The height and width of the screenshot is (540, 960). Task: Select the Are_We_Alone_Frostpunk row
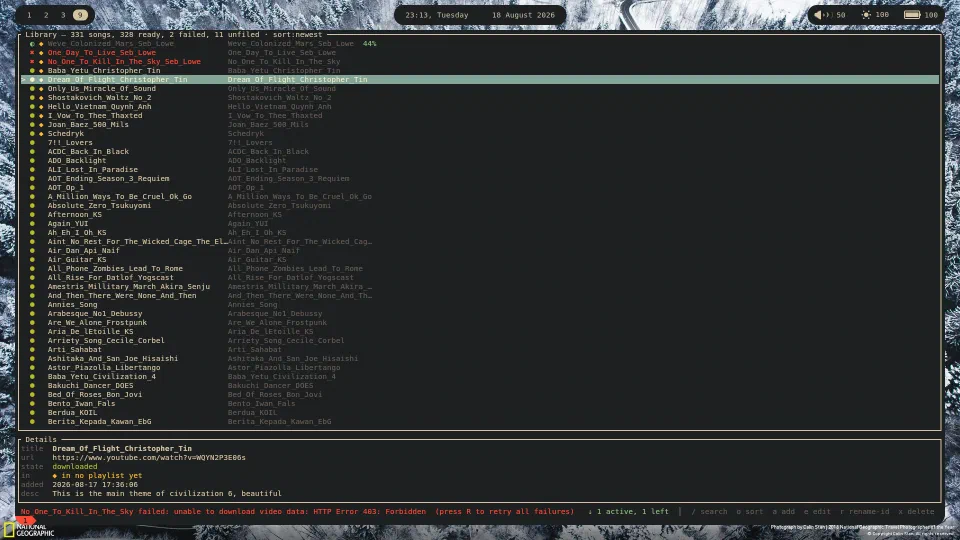[480, 323]
